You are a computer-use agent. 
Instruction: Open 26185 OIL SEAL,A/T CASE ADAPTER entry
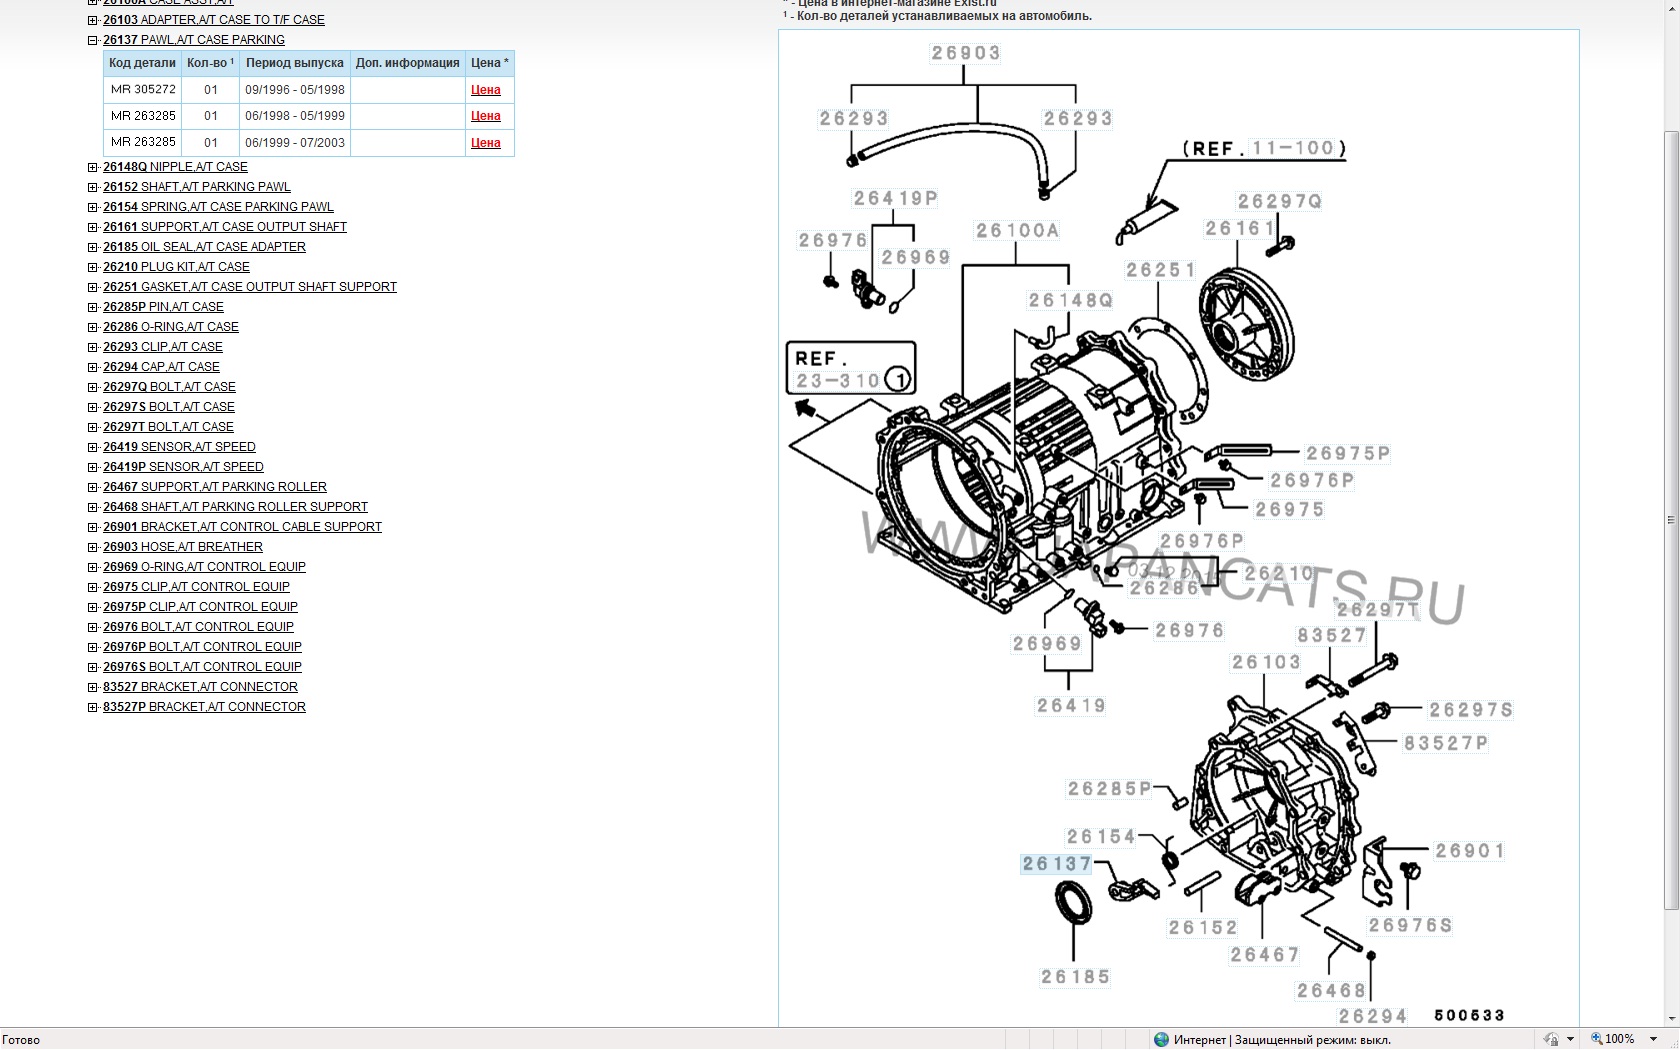coord(204,247)
